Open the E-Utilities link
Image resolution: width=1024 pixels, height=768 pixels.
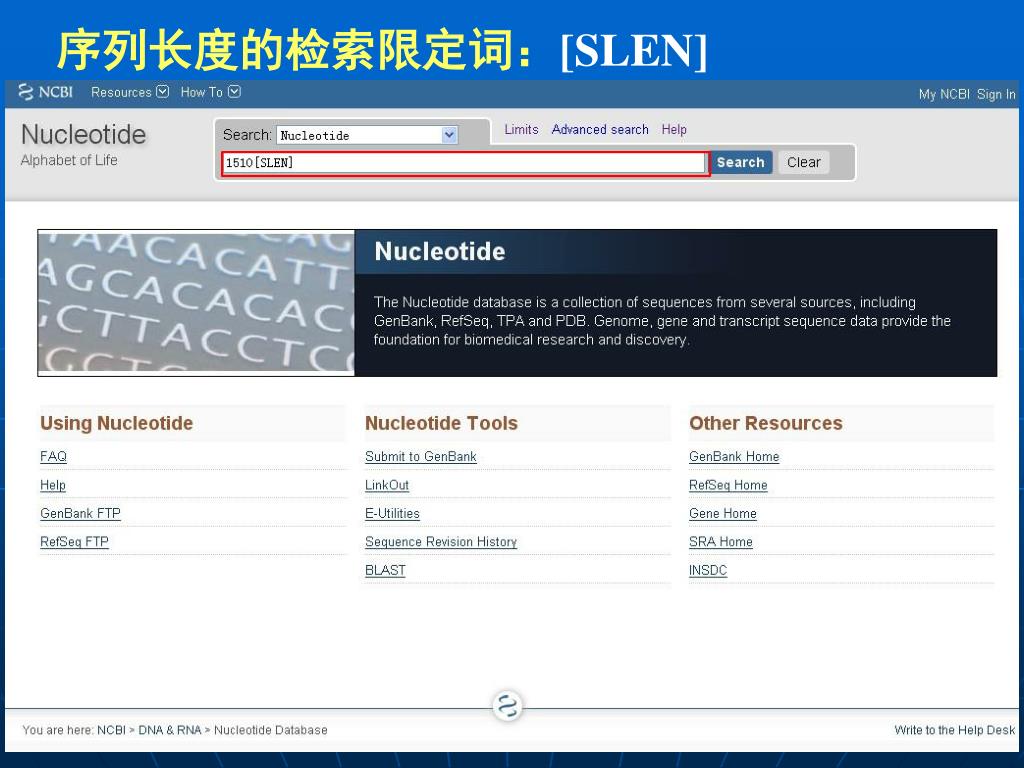coord(392,513)
